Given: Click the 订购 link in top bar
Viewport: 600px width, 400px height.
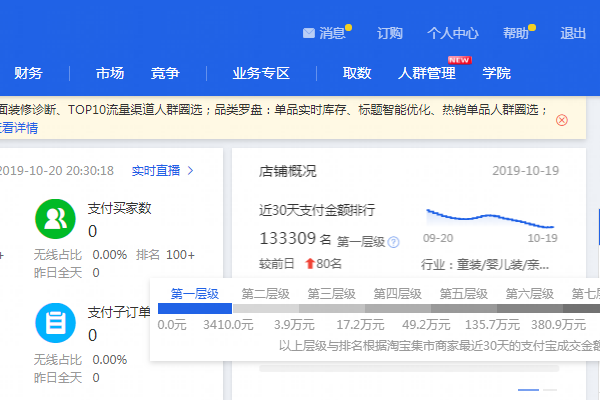Looking at the screenshot, I should pyautogui.click(x=390, y=33).
